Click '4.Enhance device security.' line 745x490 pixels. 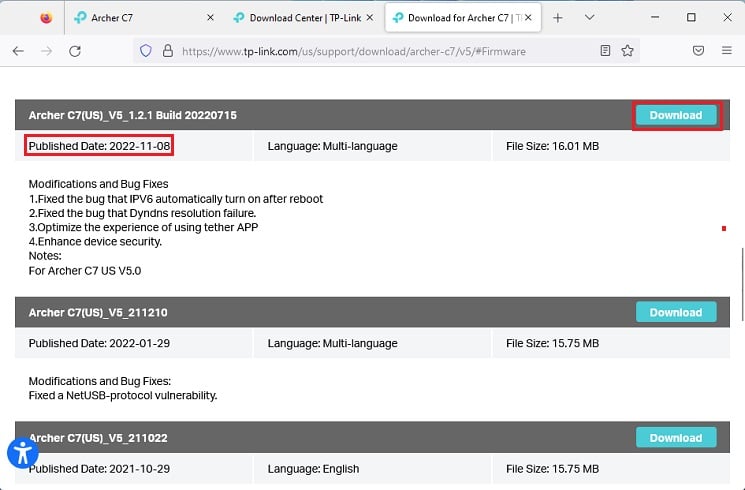click(x=96, y=241)
